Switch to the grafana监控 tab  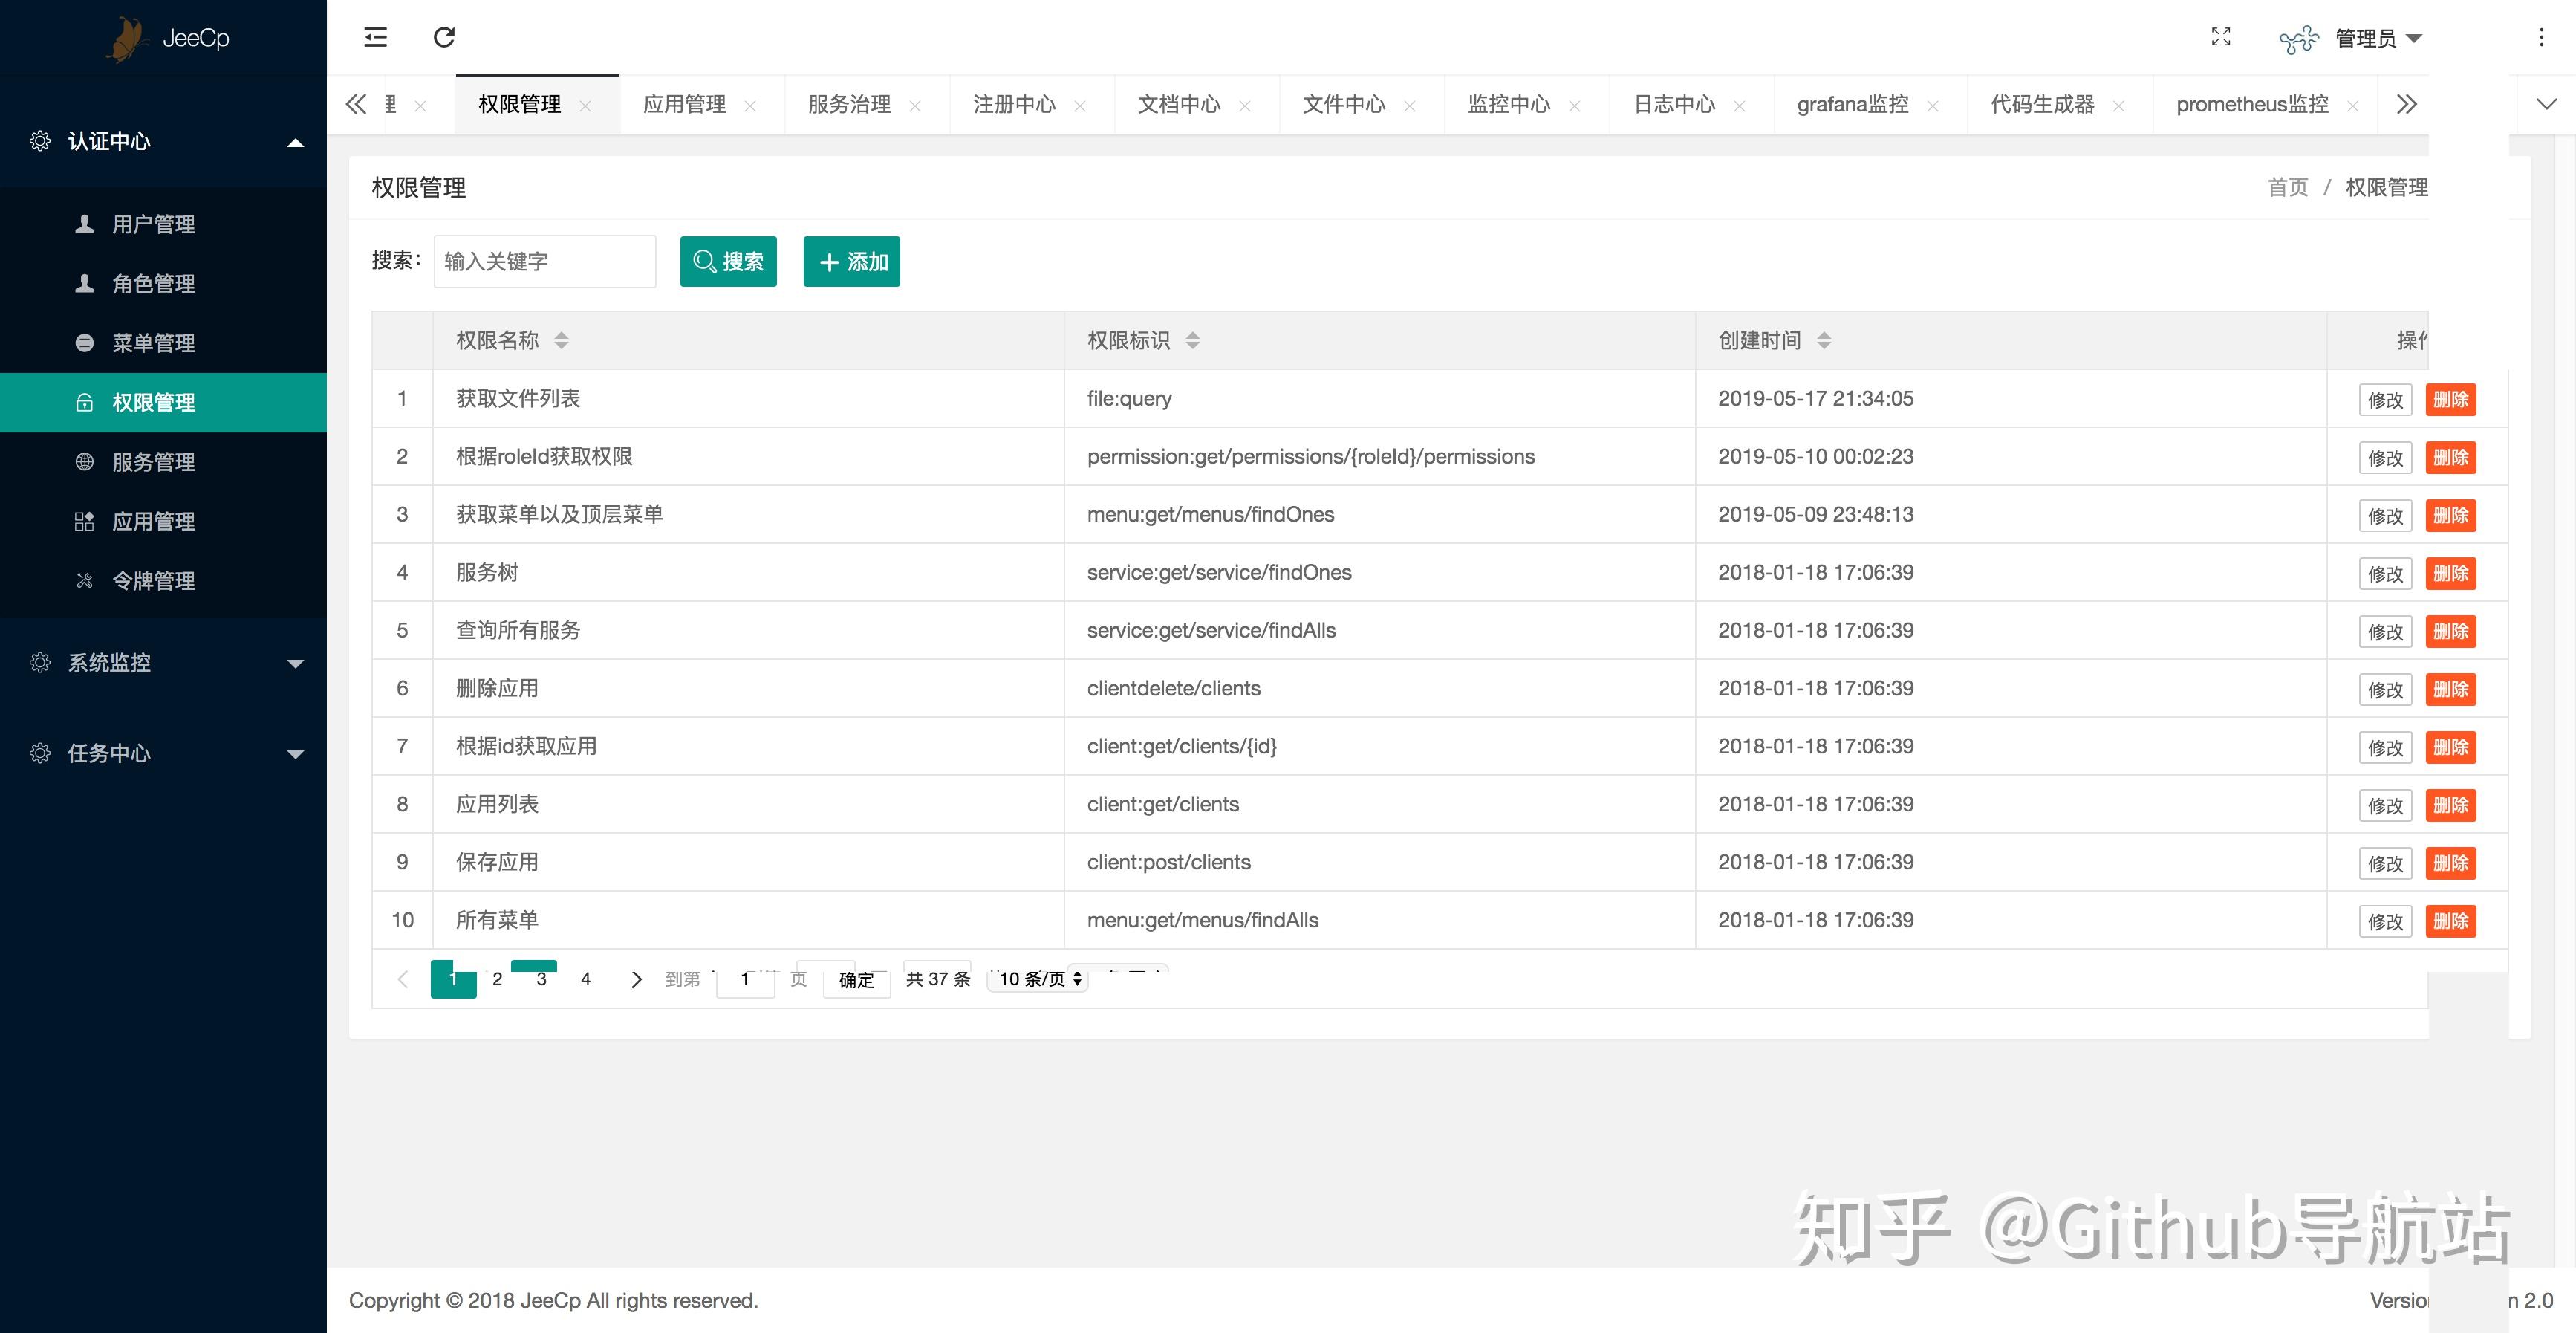pyautogui.click(x=1854, y=103)
